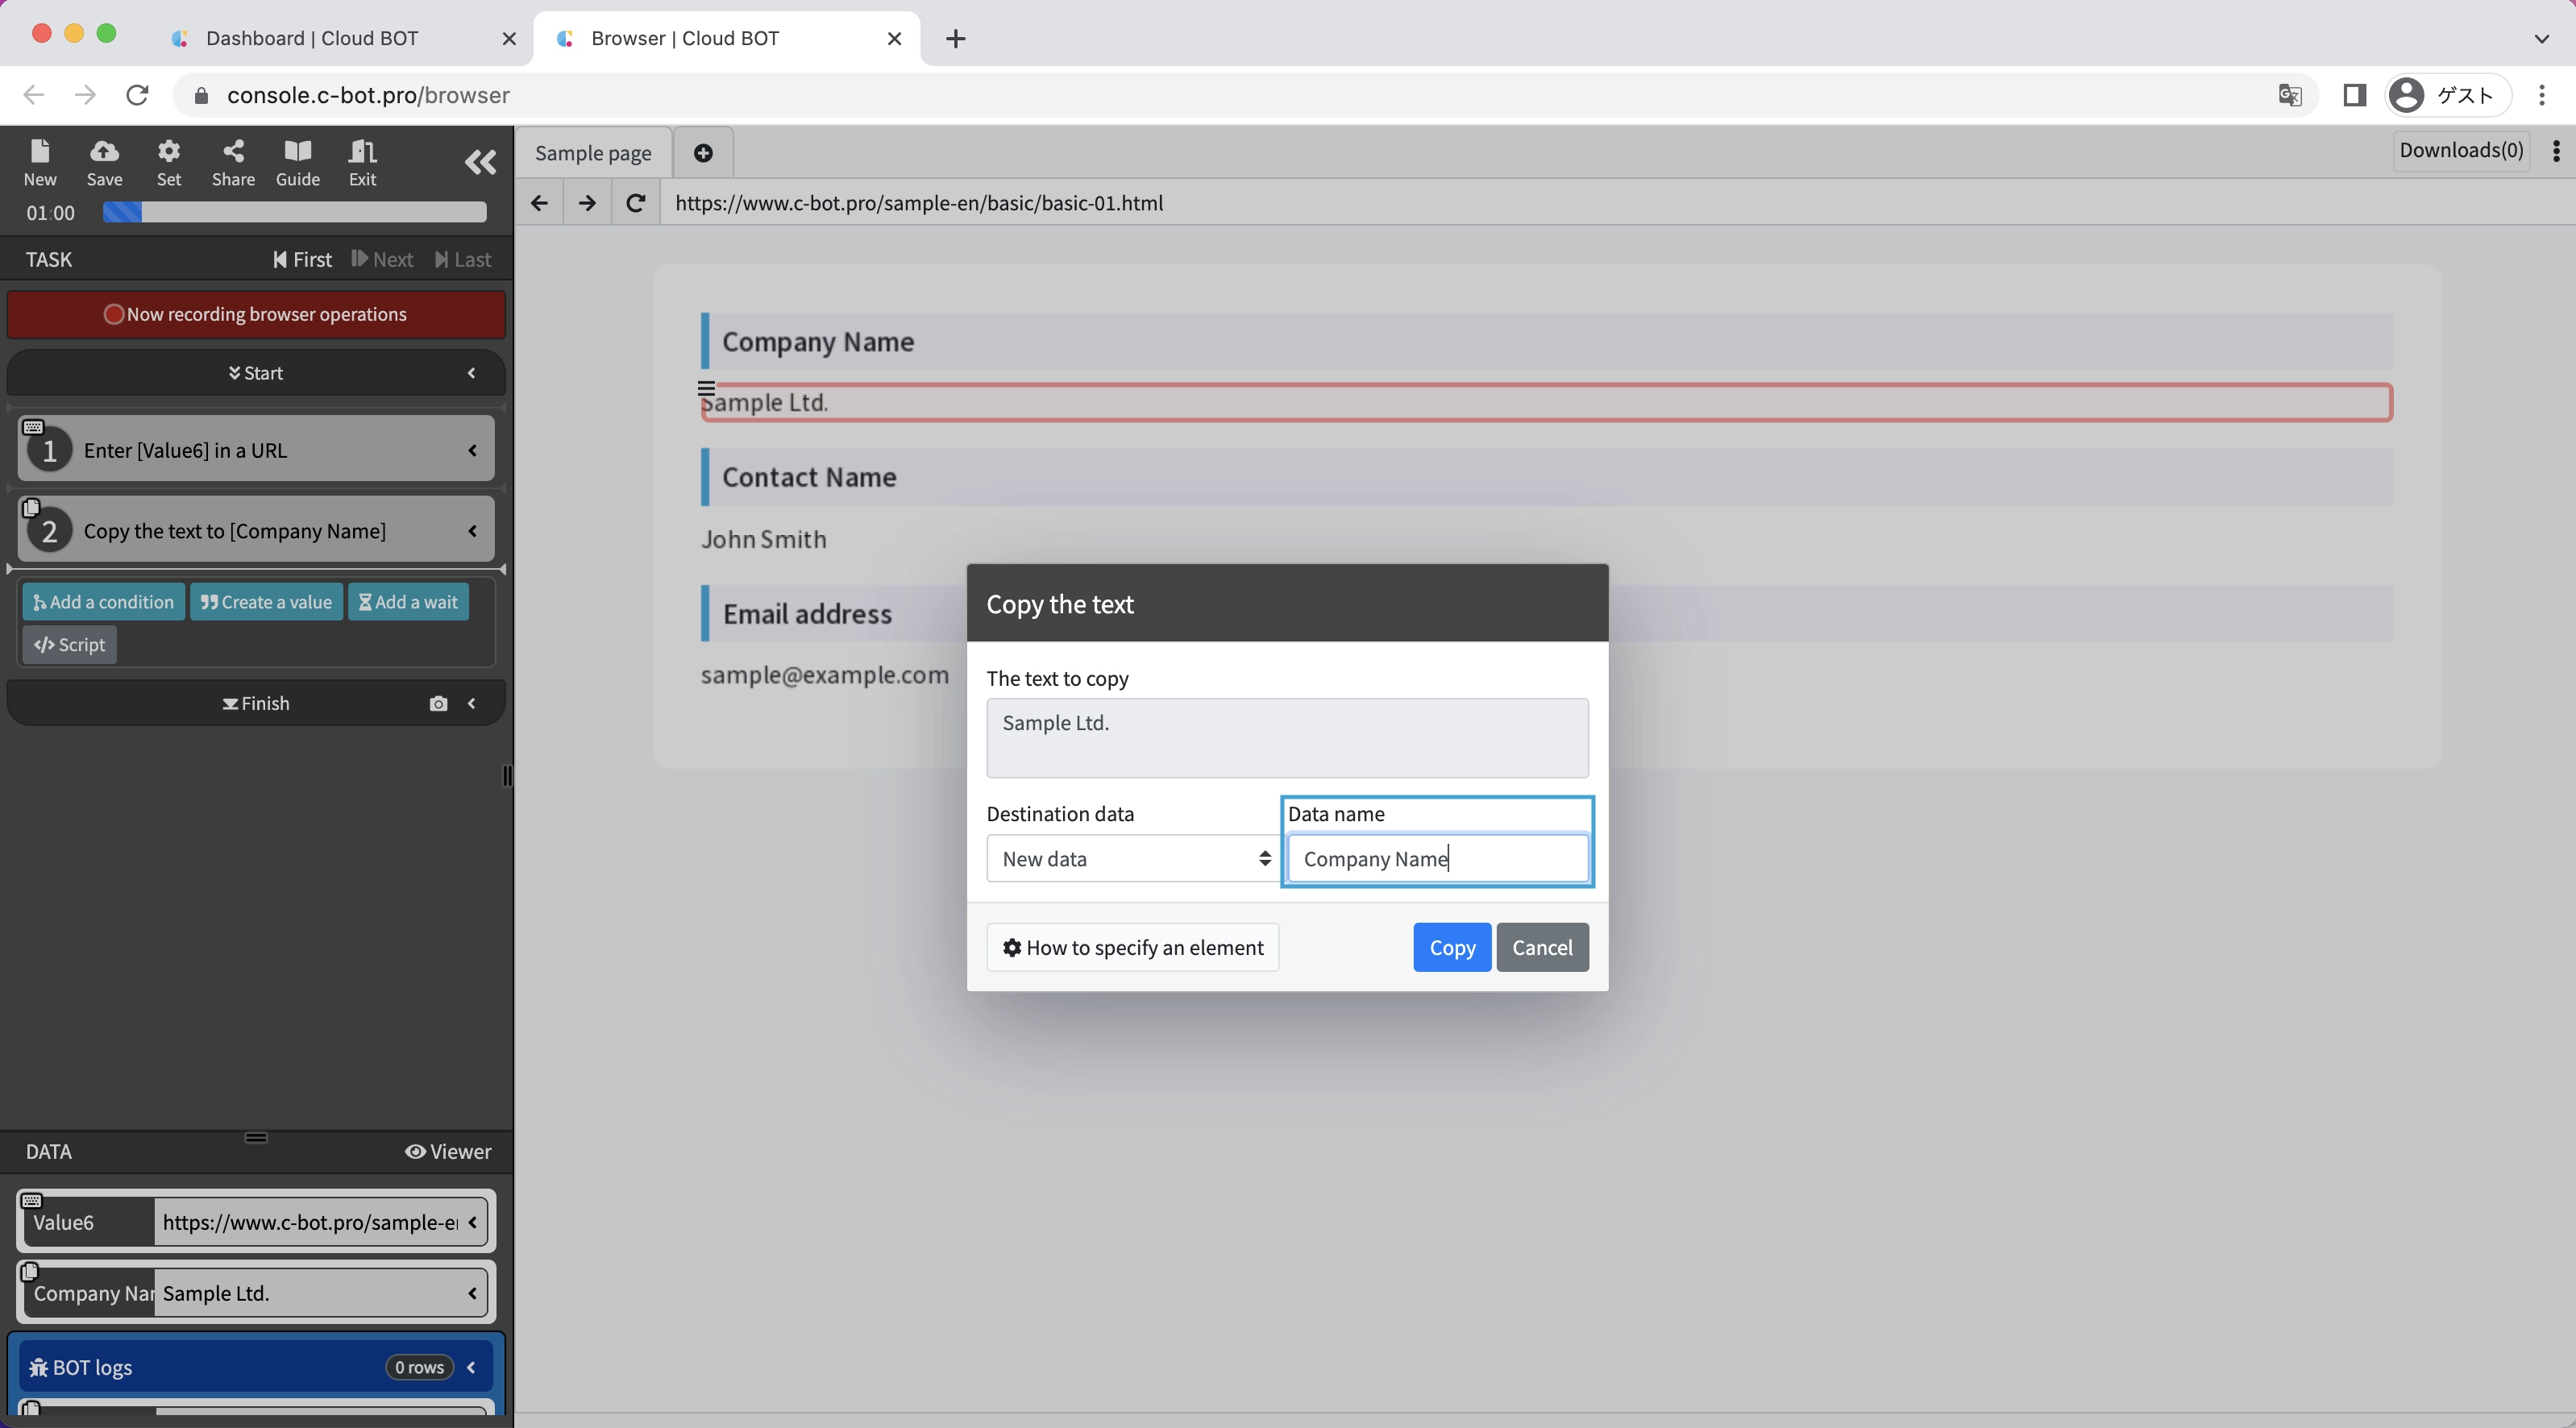Viewport: 2576px width, 1428px height.
Task: Click How to specify an element
Action: [1133, 947]
